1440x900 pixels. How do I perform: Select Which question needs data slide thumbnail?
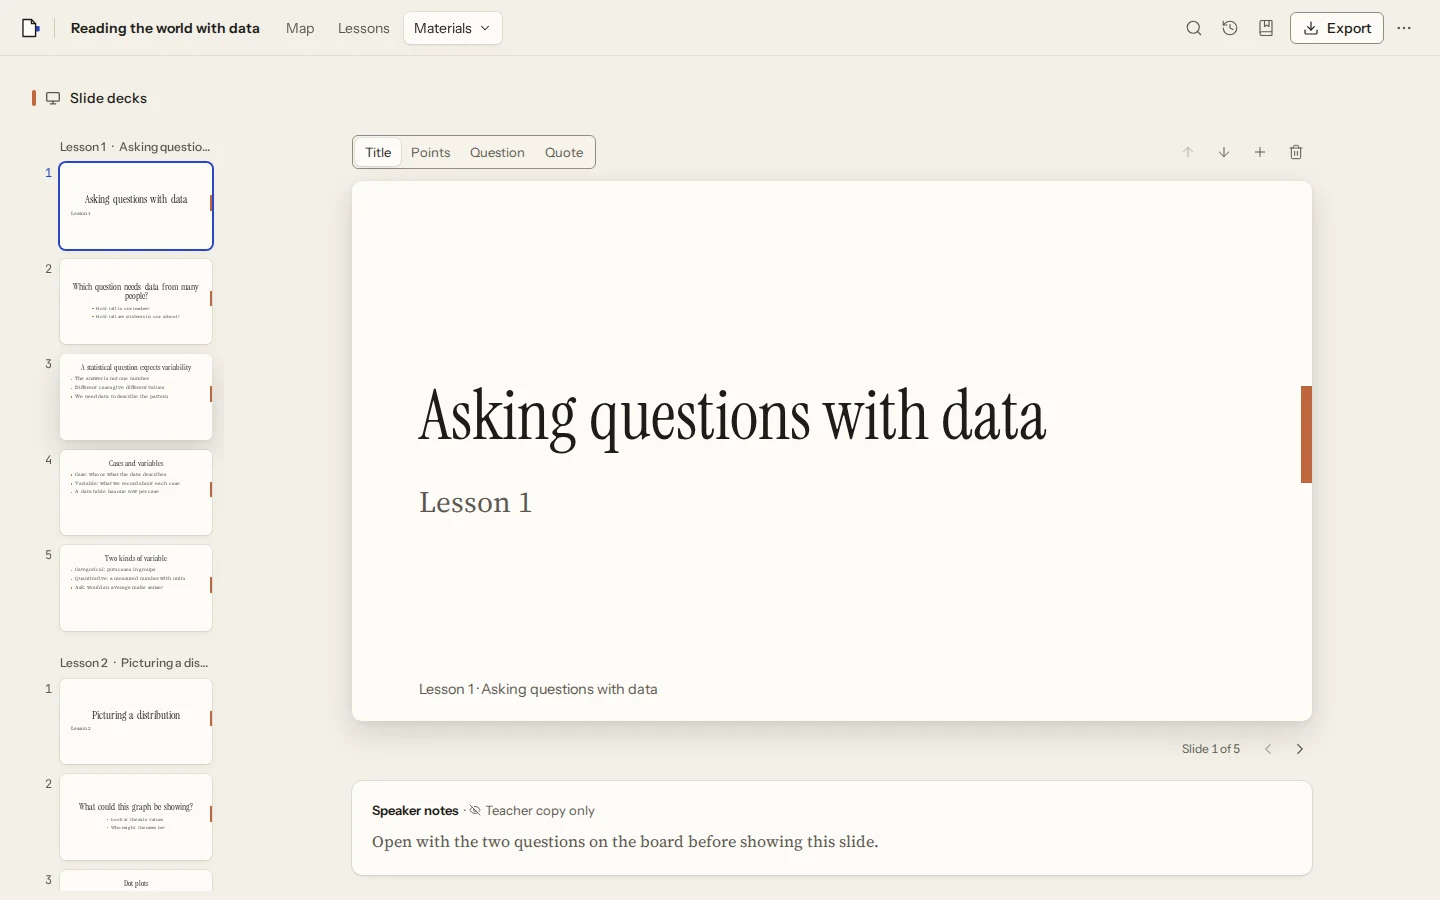coord(136,302)
